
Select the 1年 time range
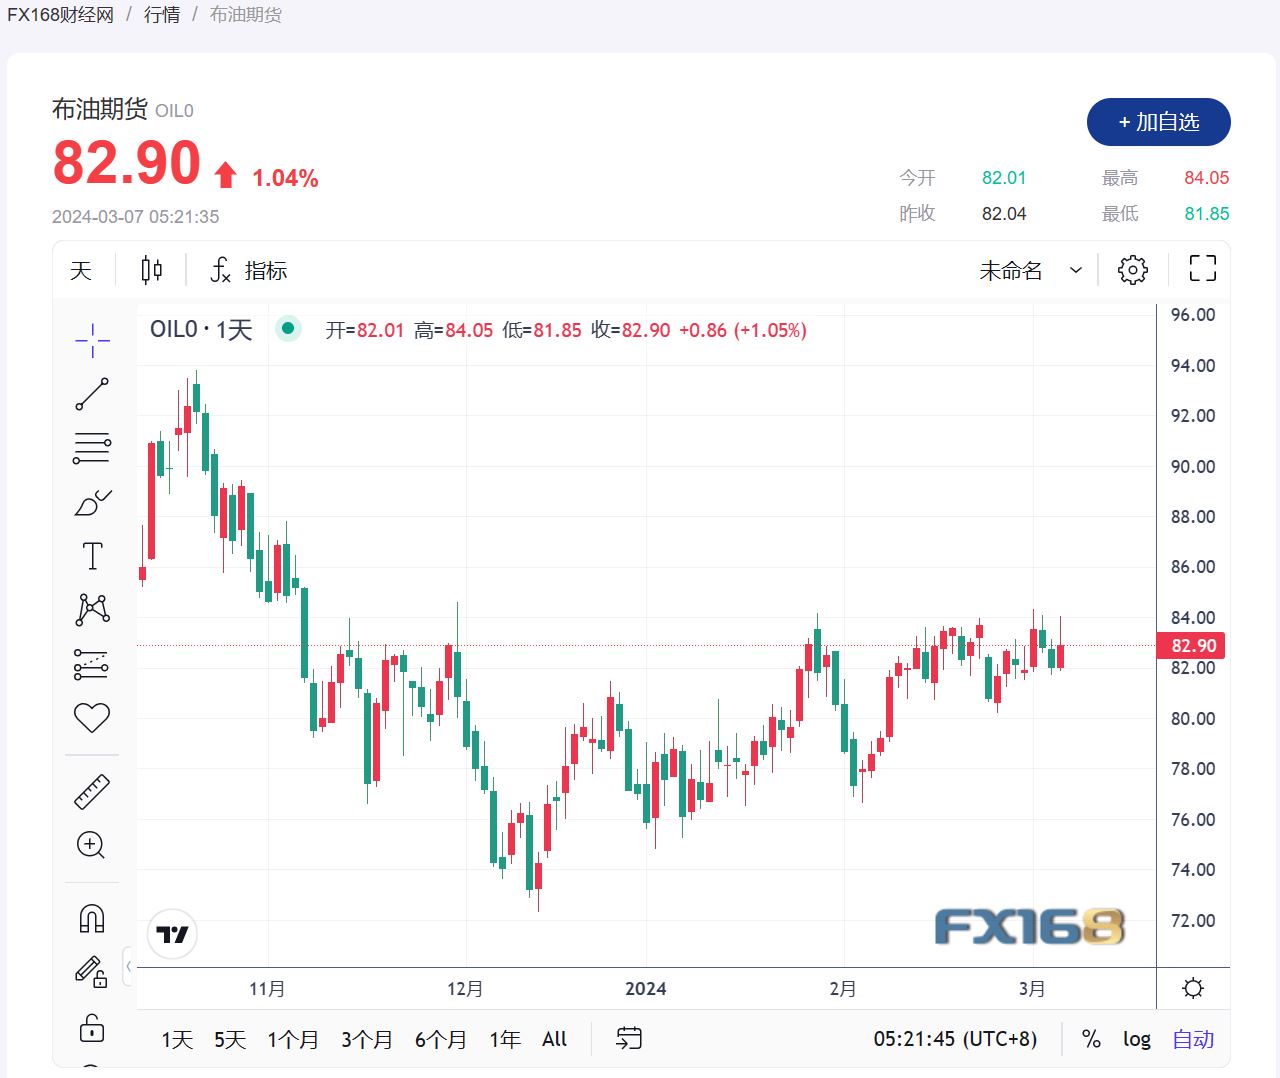pyautogui.click(x=505, y=1039)
